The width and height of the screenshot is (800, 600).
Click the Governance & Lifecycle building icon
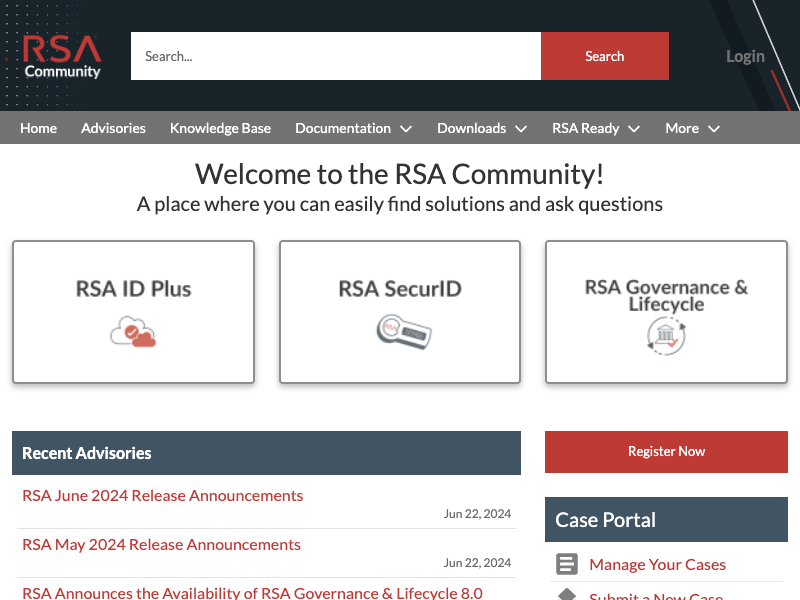666,336
